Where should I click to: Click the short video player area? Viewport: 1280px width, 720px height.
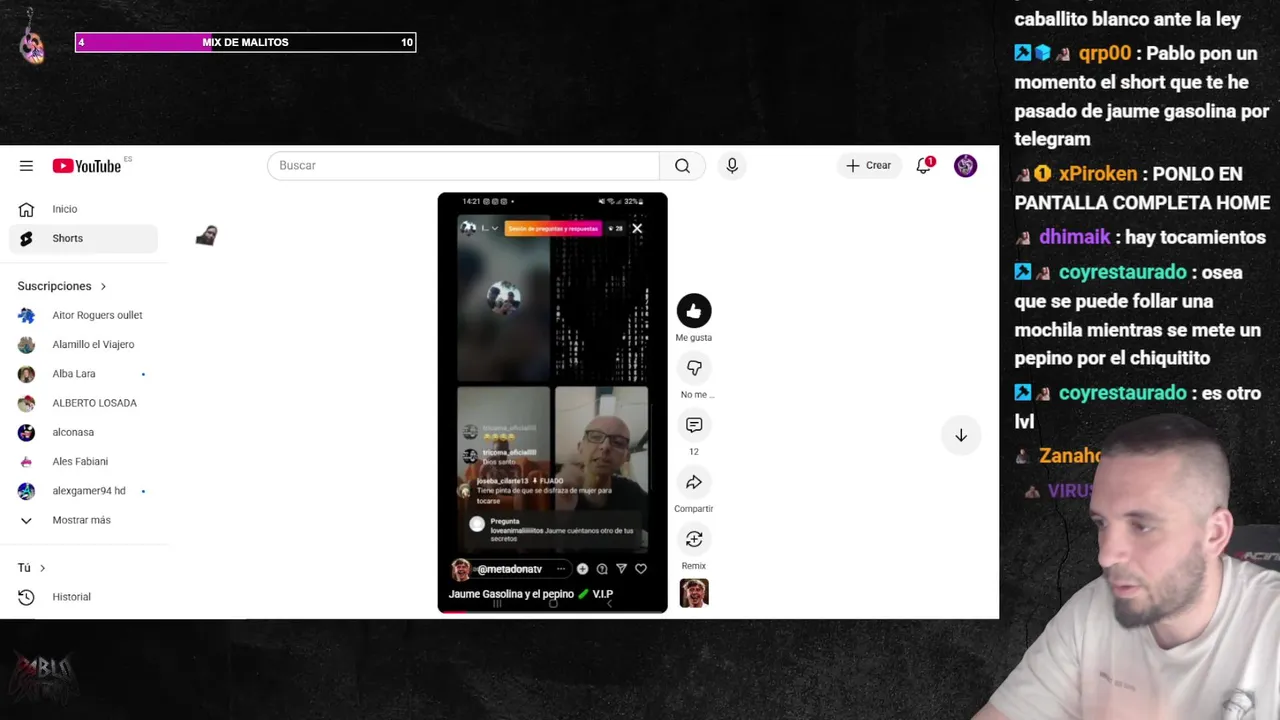pyautogui.click(x=552, y=402)
